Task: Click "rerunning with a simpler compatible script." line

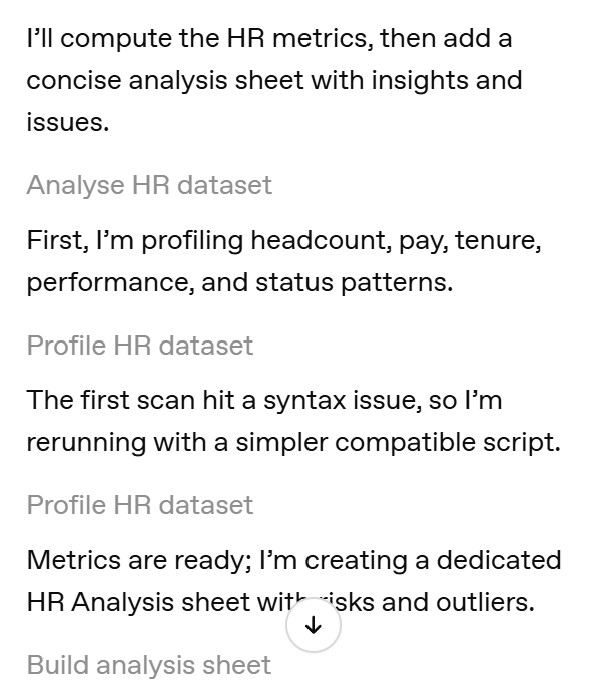Action: pos(294,443)
